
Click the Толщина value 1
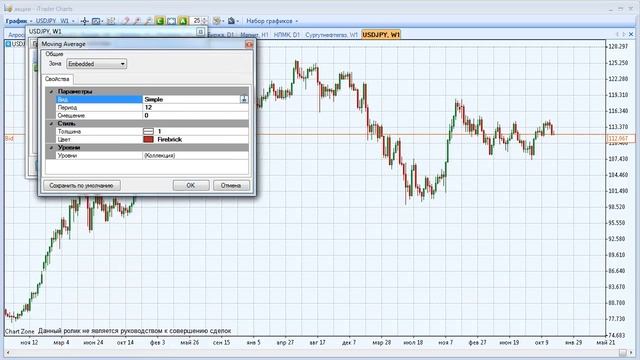(x=195, y=131)
